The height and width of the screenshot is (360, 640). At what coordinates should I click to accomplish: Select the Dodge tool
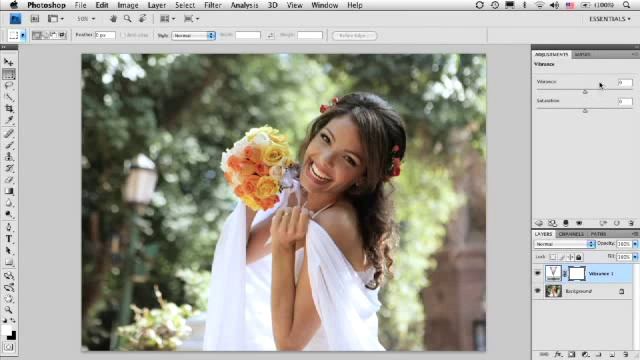coord(9,214)
